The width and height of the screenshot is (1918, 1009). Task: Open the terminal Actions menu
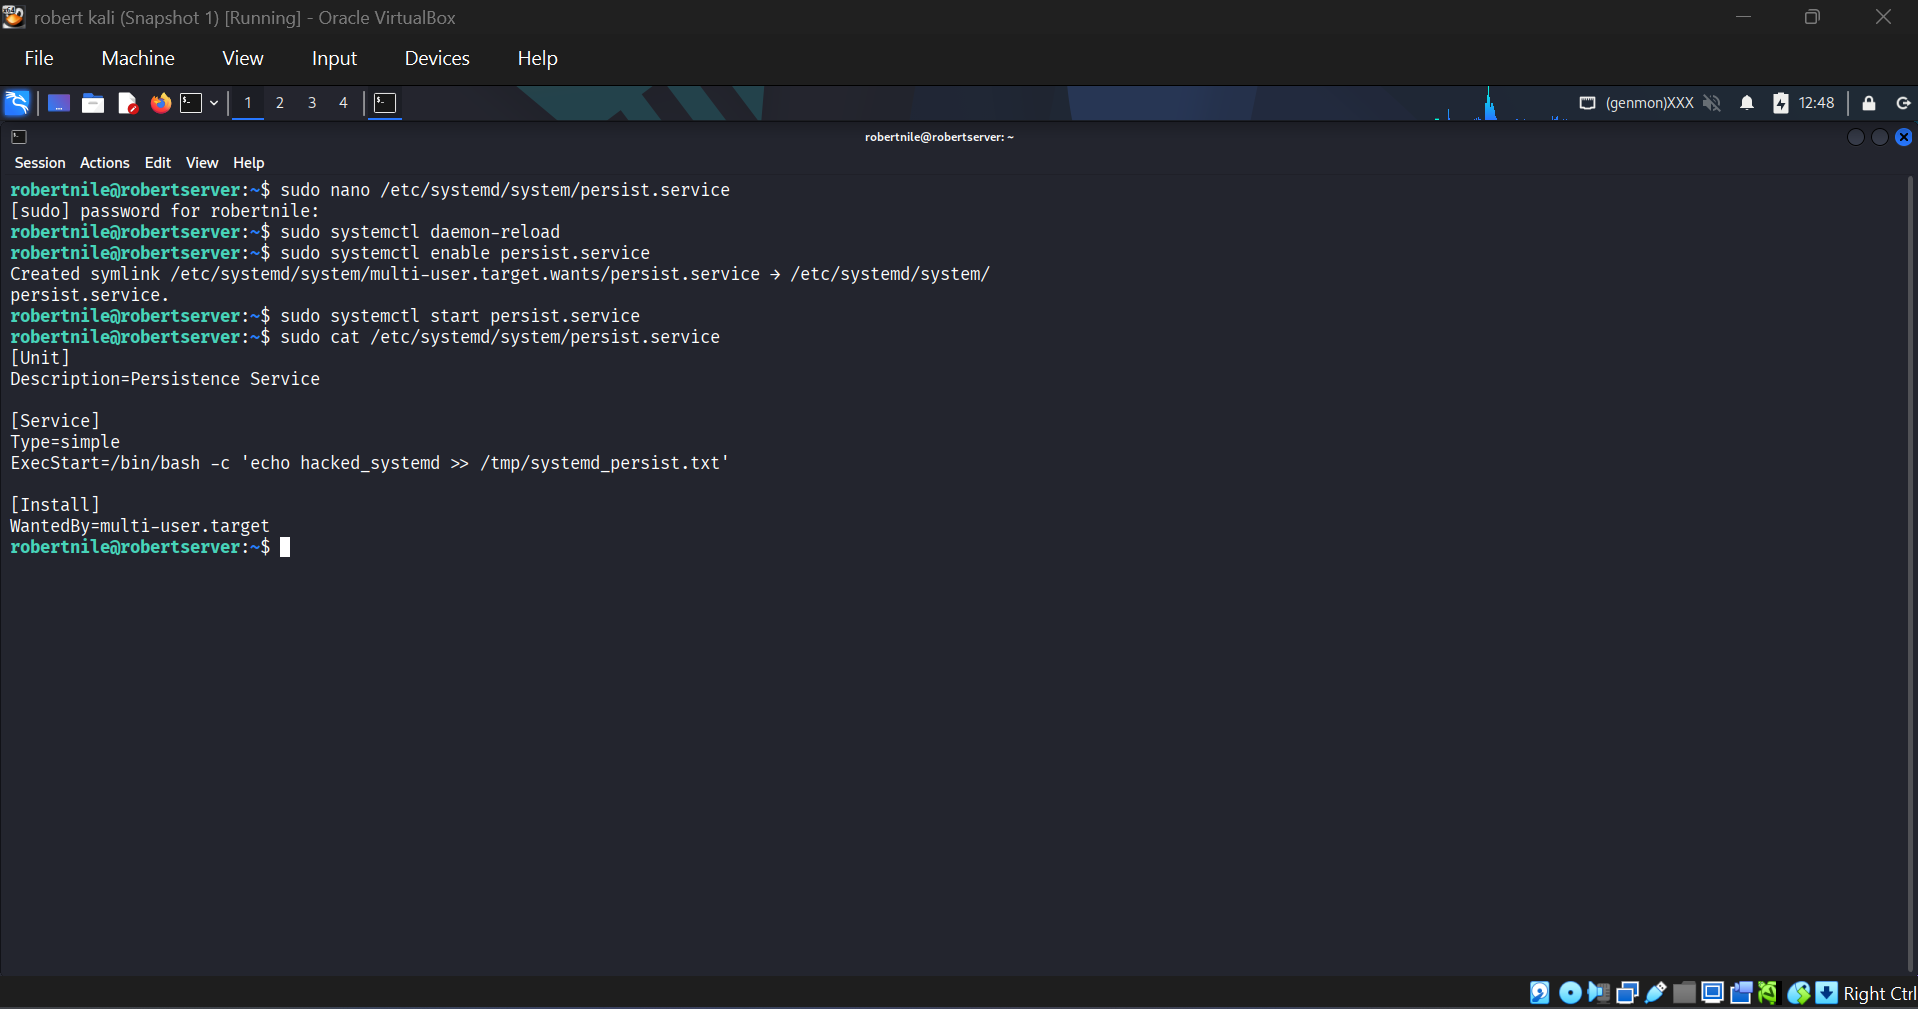click(105, 163)
